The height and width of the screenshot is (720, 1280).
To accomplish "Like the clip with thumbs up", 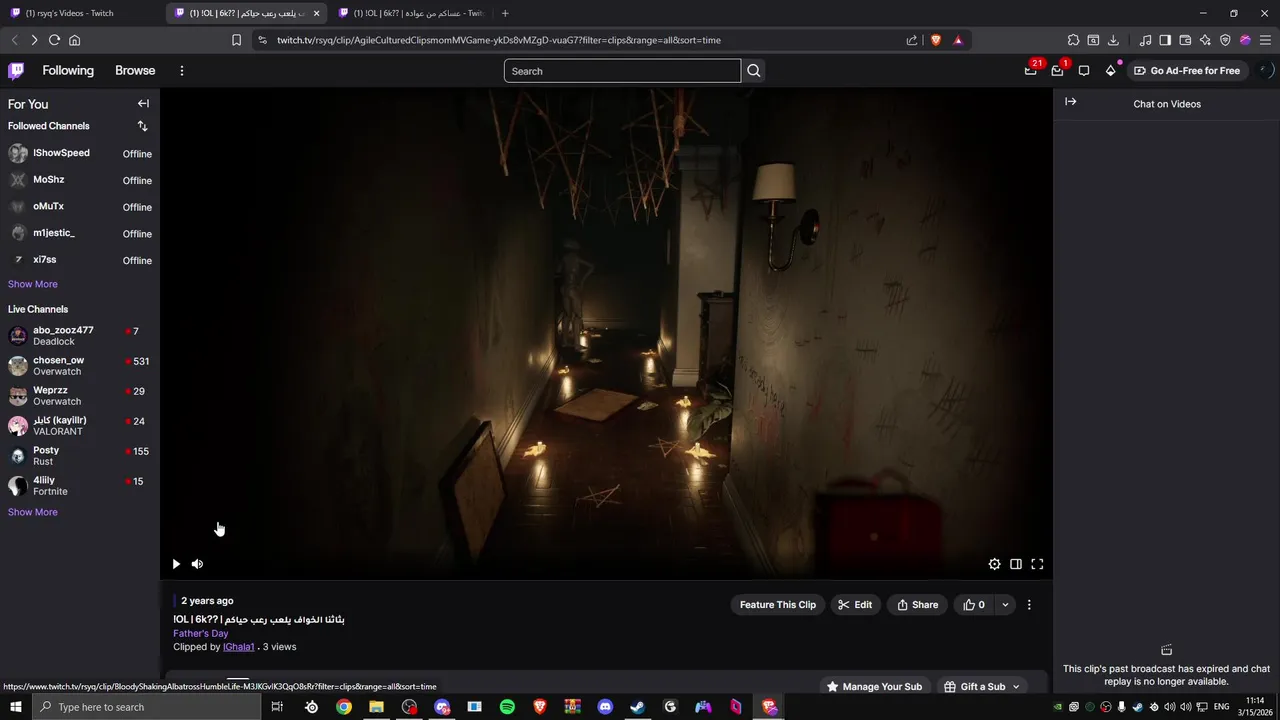I will pyautogui.click(x=974, y=605).
